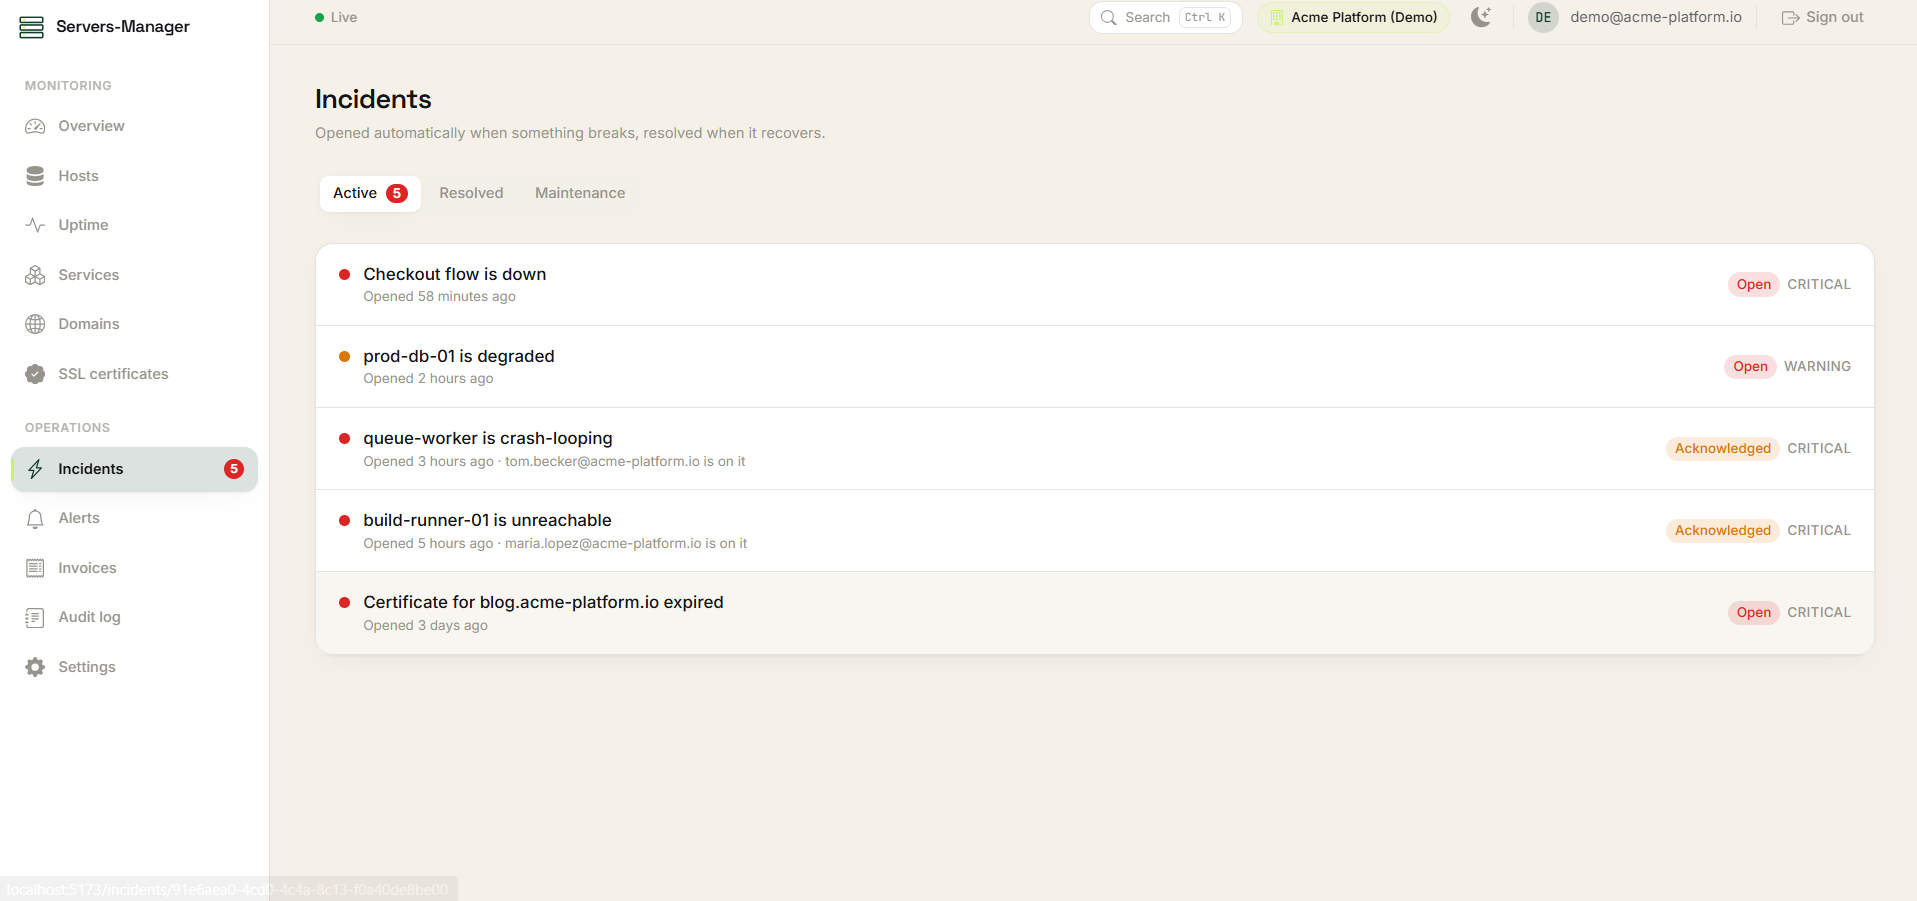This screenshot has width=1917, height=901.
Task: Click the Sign out arrow icon
Action: 1790,18
